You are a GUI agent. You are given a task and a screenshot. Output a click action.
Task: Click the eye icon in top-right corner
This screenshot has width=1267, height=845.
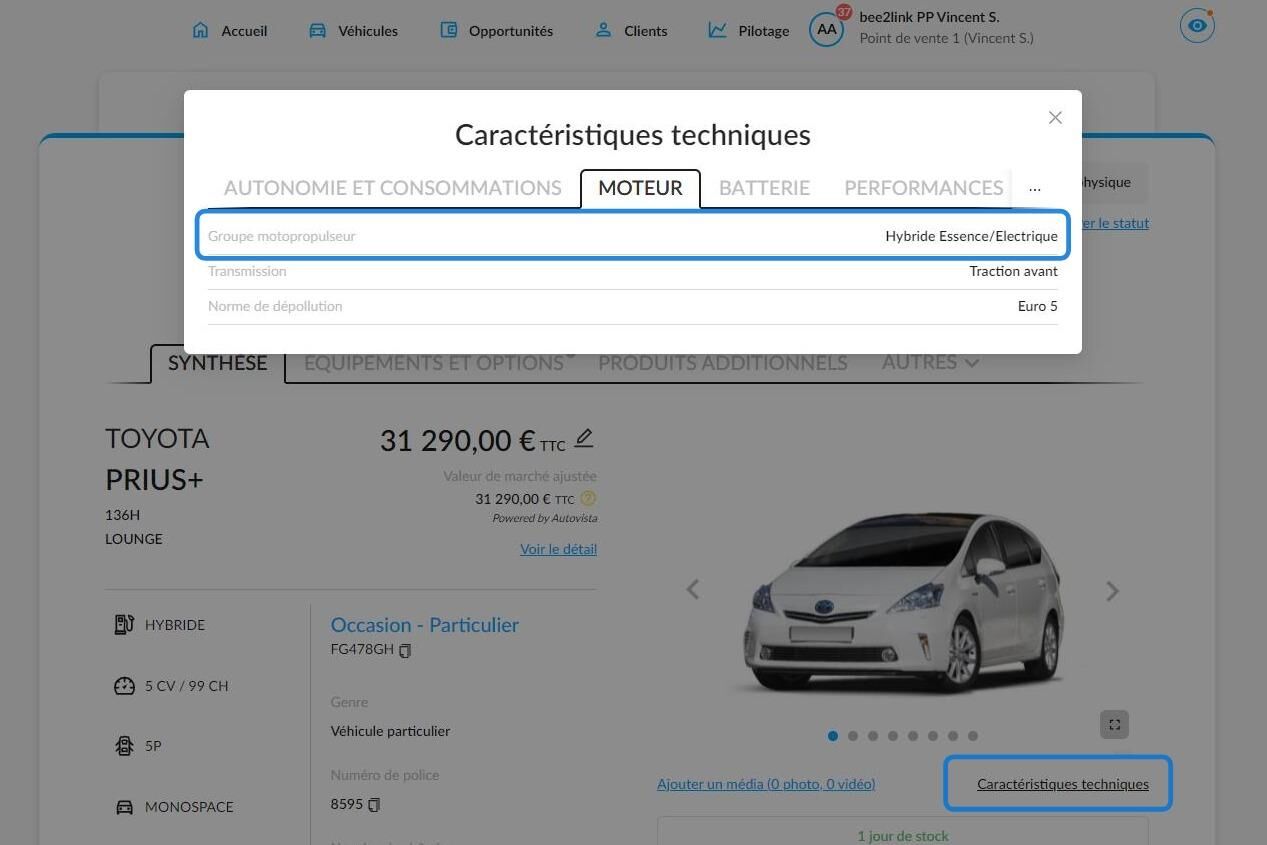point(1197,26)
